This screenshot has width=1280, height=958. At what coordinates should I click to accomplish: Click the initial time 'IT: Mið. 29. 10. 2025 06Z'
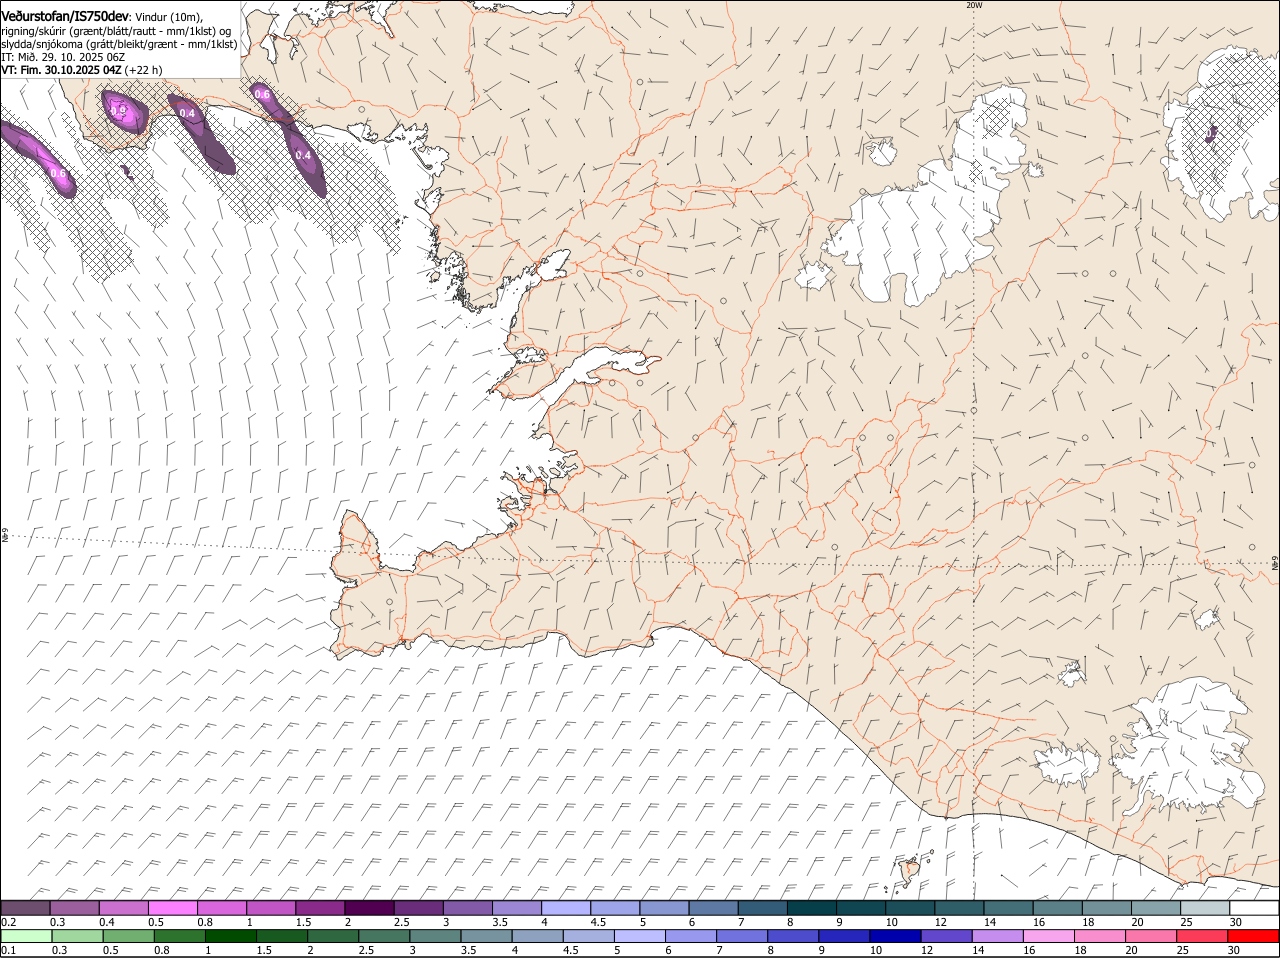point(63,57)
